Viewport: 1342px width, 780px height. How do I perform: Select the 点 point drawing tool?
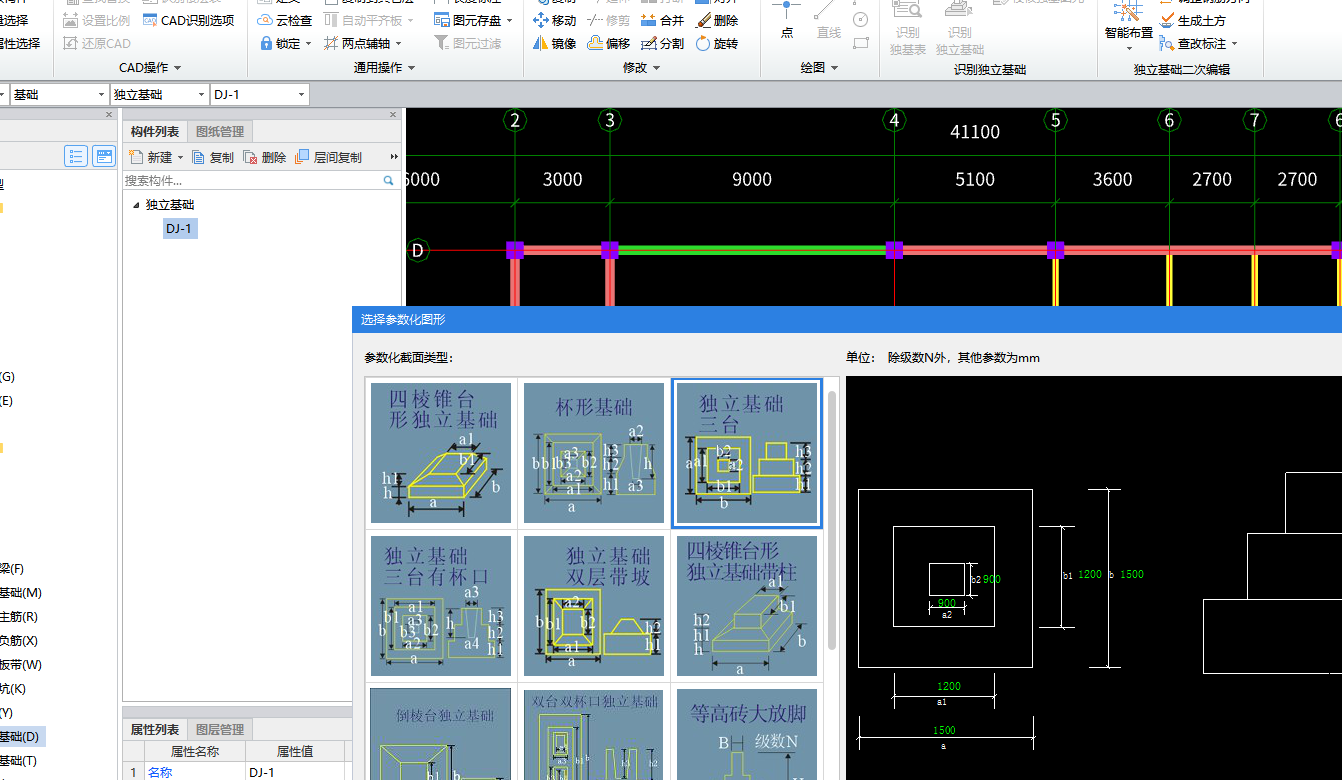[x=786, y=20]
